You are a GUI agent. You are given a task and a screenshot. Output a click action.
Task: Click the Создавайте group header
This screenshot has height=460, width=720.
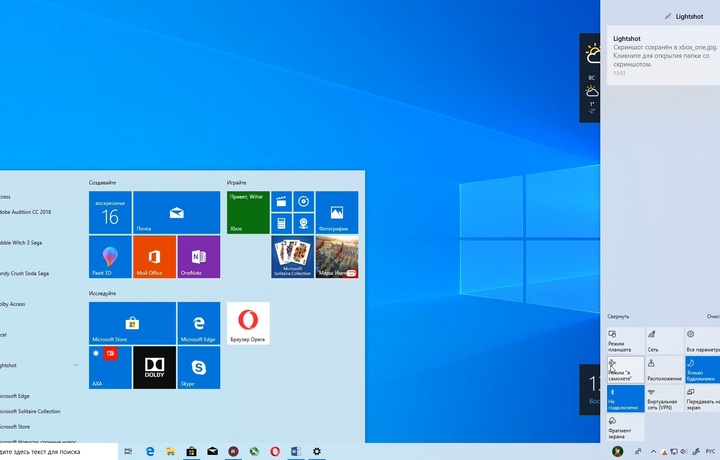coord(102,183)
